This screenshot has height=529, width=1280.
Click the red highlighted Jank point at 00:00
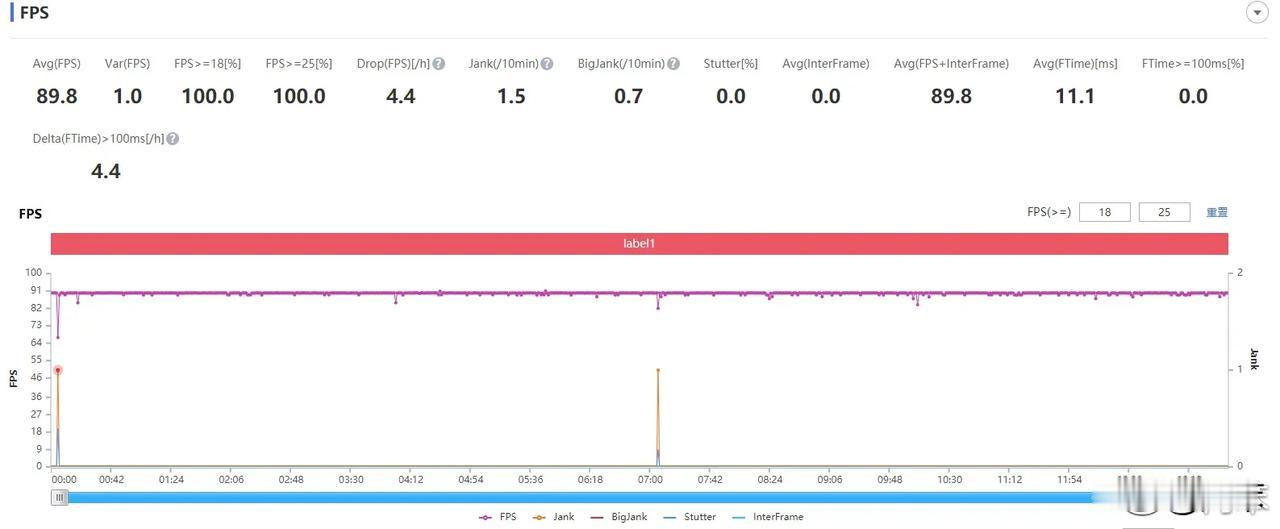click(x=58, y=370)
